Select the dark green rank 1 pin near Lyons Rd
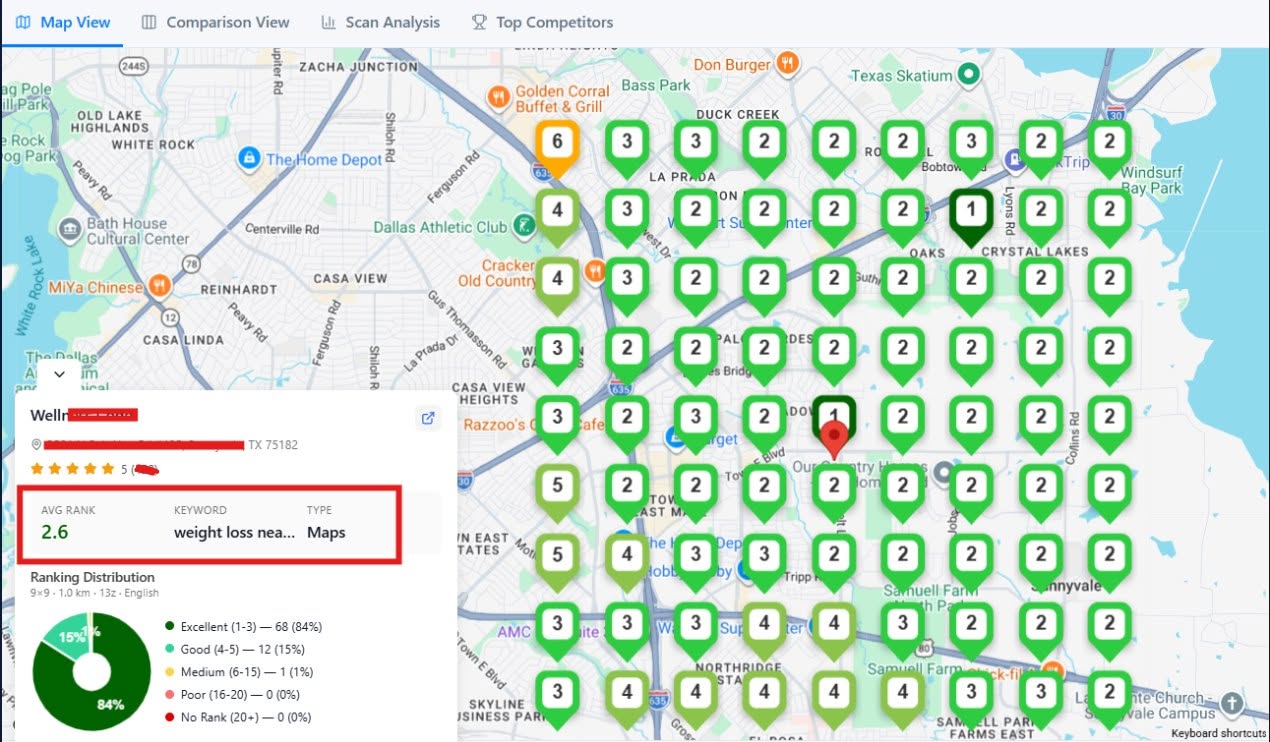 coord(971,215)
